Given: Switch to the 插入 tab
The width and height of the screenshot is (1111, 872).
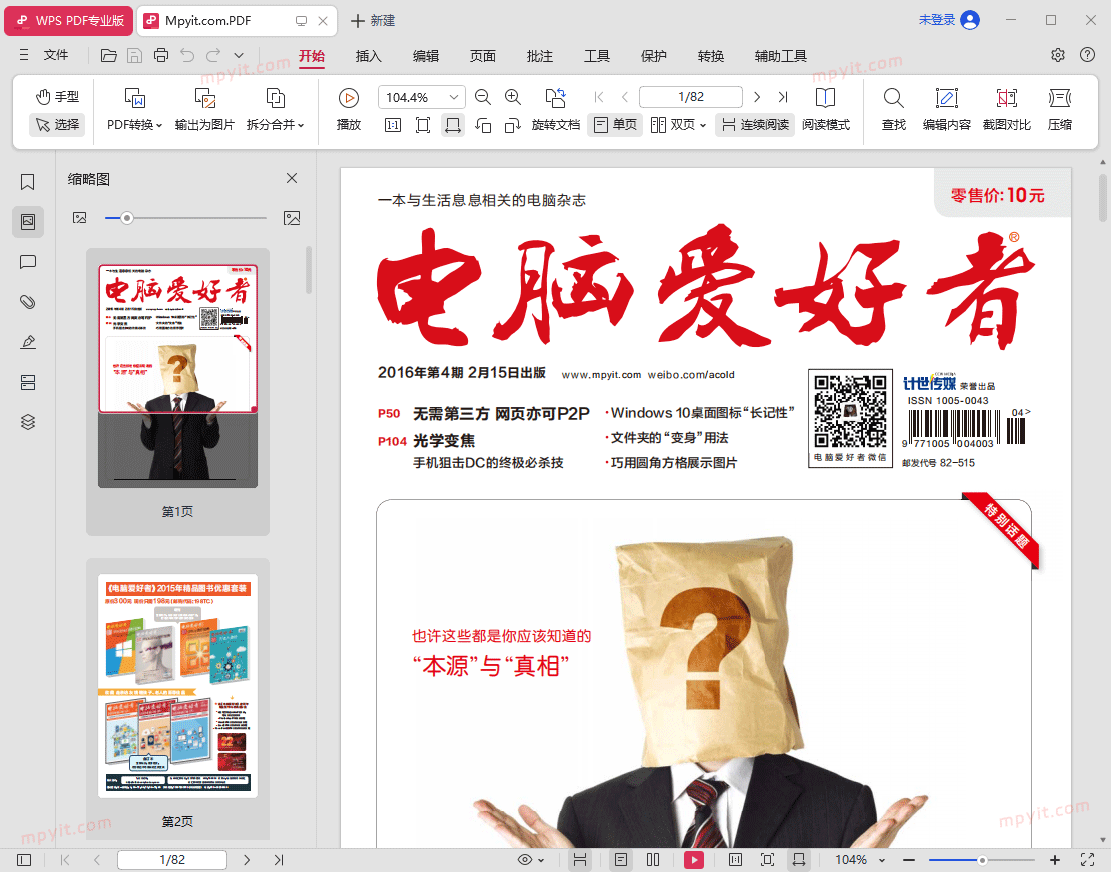Looking at the screenshot, I should pyautogui.click(x=368, y=56).
